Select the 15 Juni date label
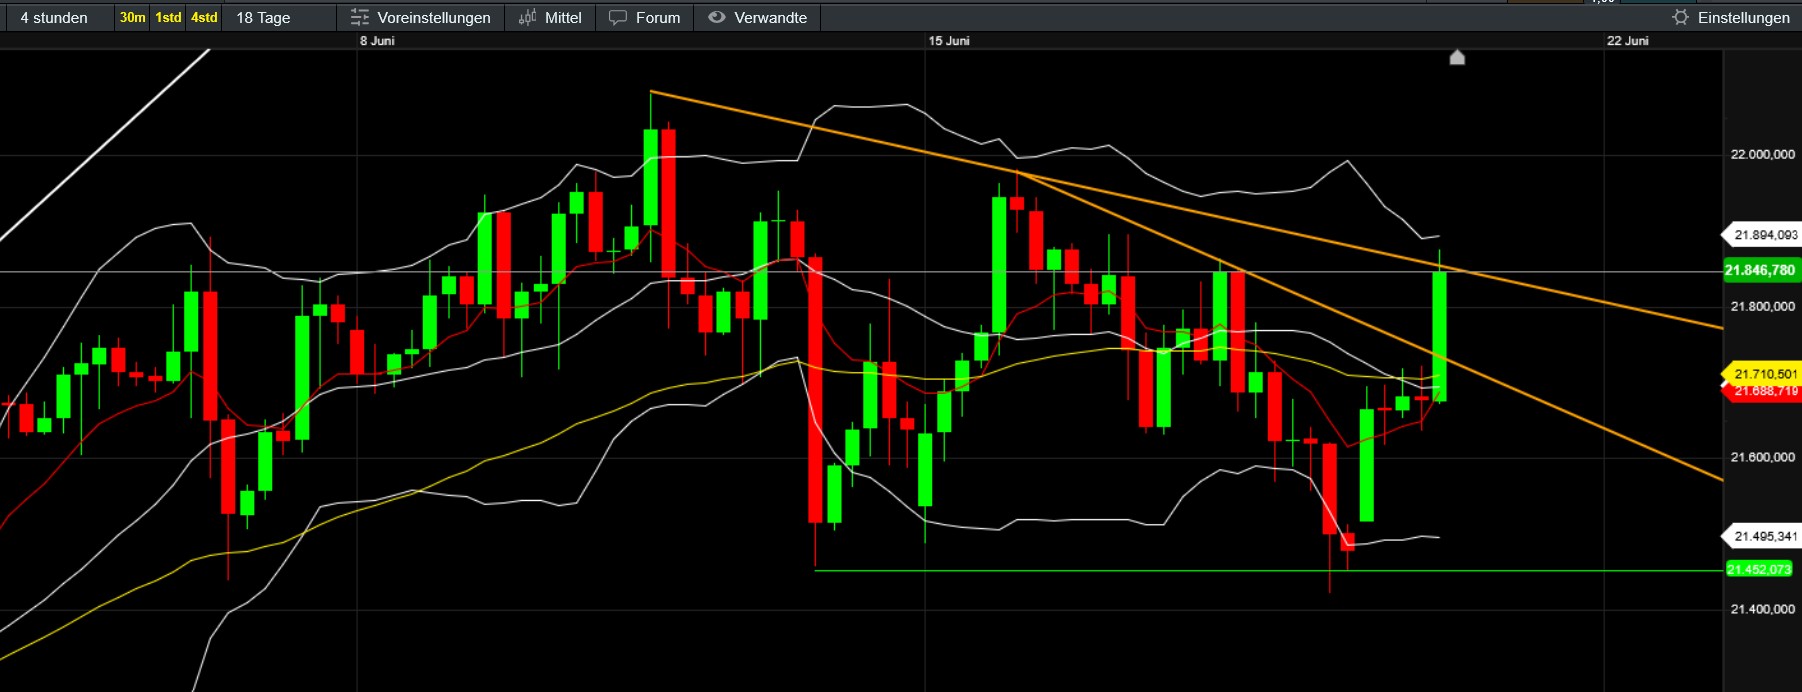 [x=949, y=41]
